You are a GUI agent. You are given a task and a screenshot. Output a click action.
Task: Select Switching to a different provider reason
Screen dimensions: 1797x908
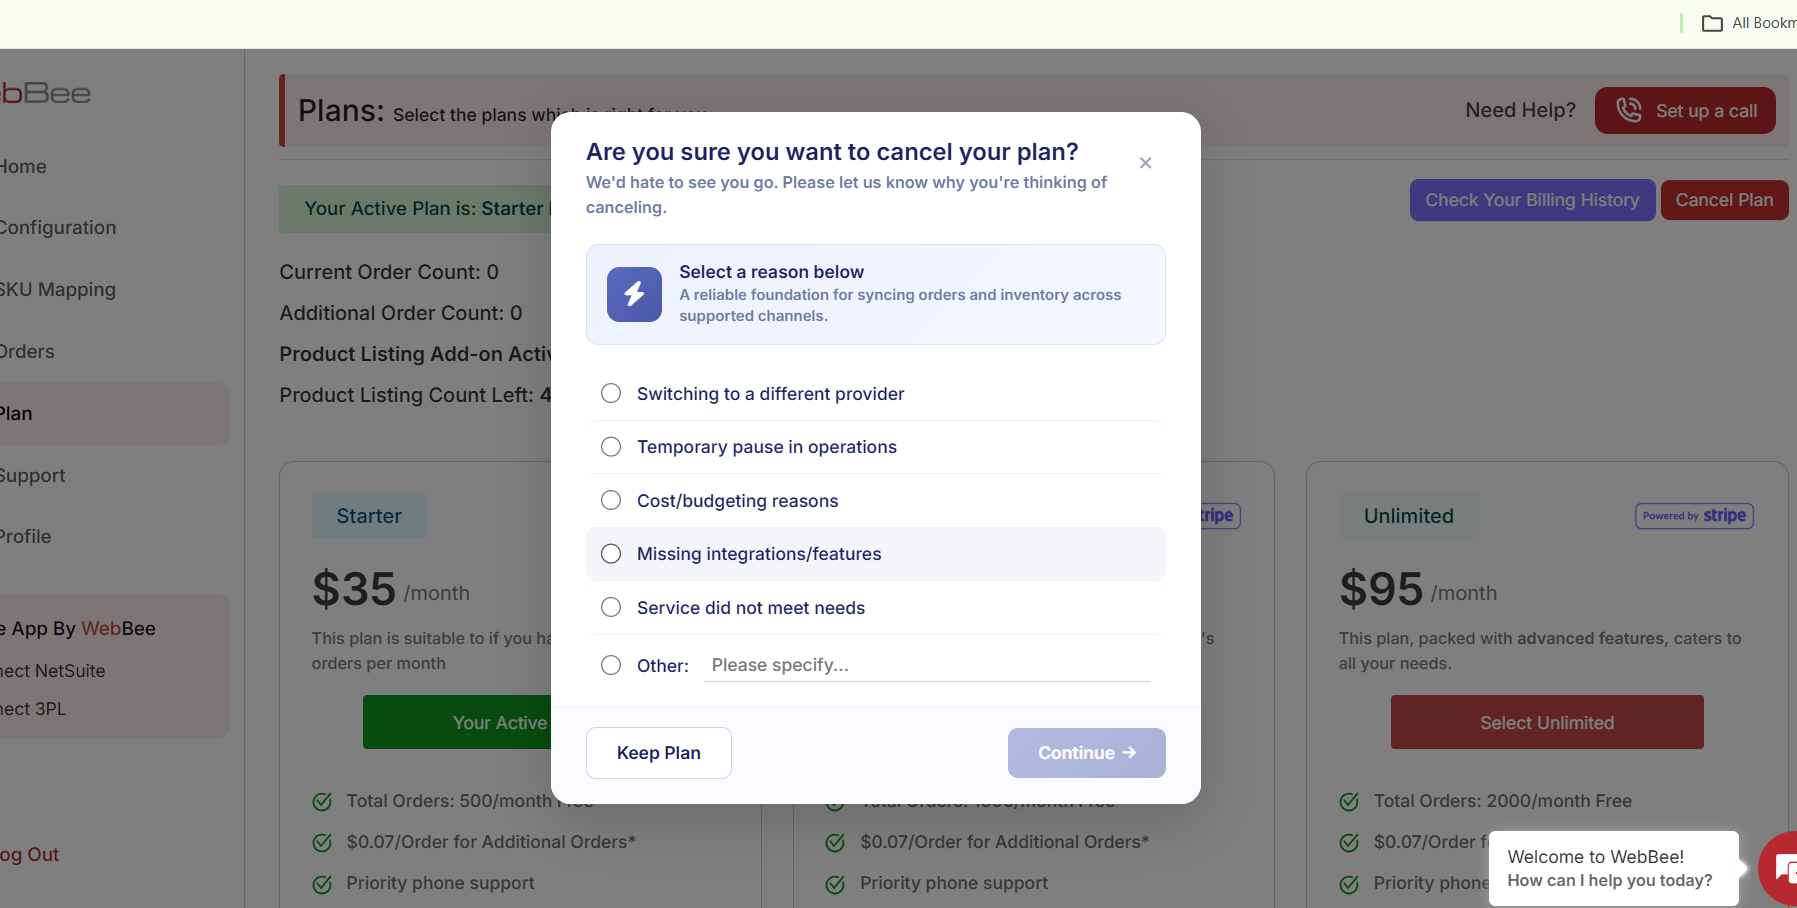(611, 394)
